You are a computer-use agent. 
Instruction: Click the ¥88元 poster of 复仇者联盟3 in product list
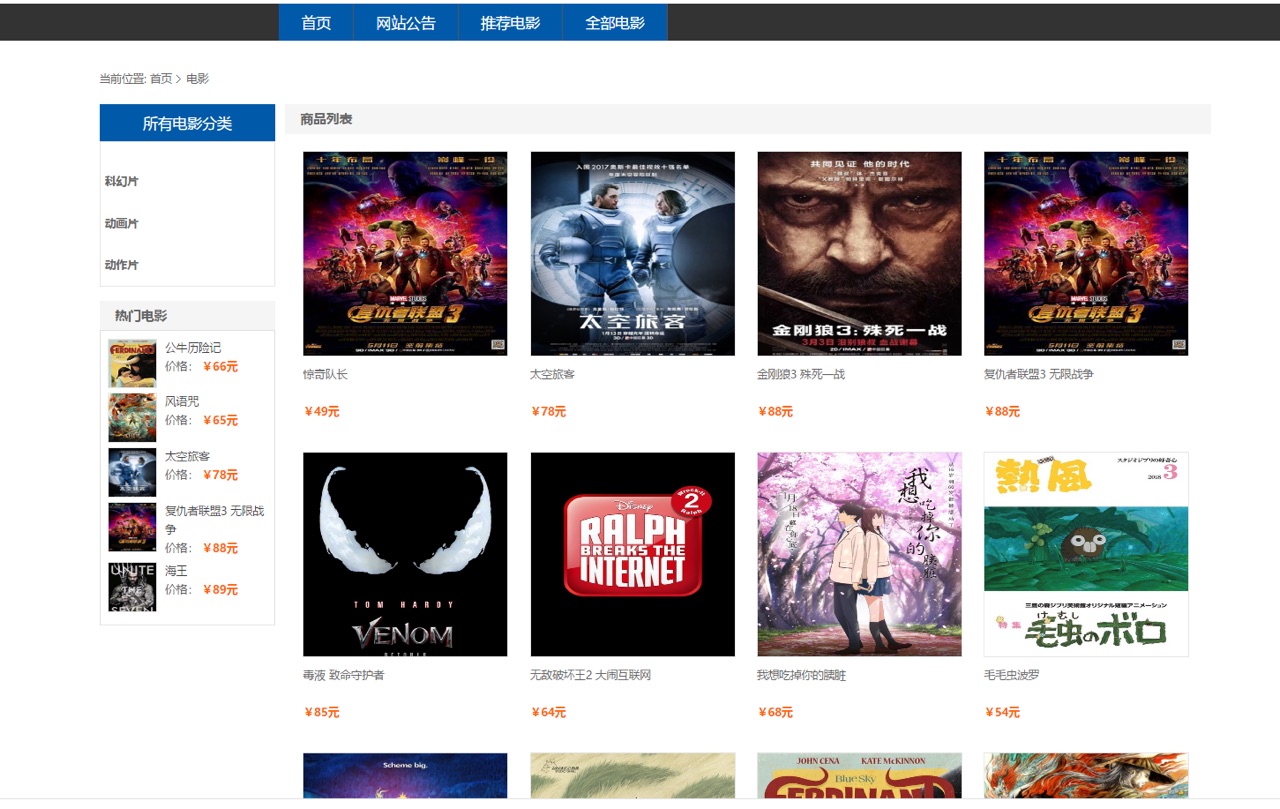click(x=1086, y=253)
